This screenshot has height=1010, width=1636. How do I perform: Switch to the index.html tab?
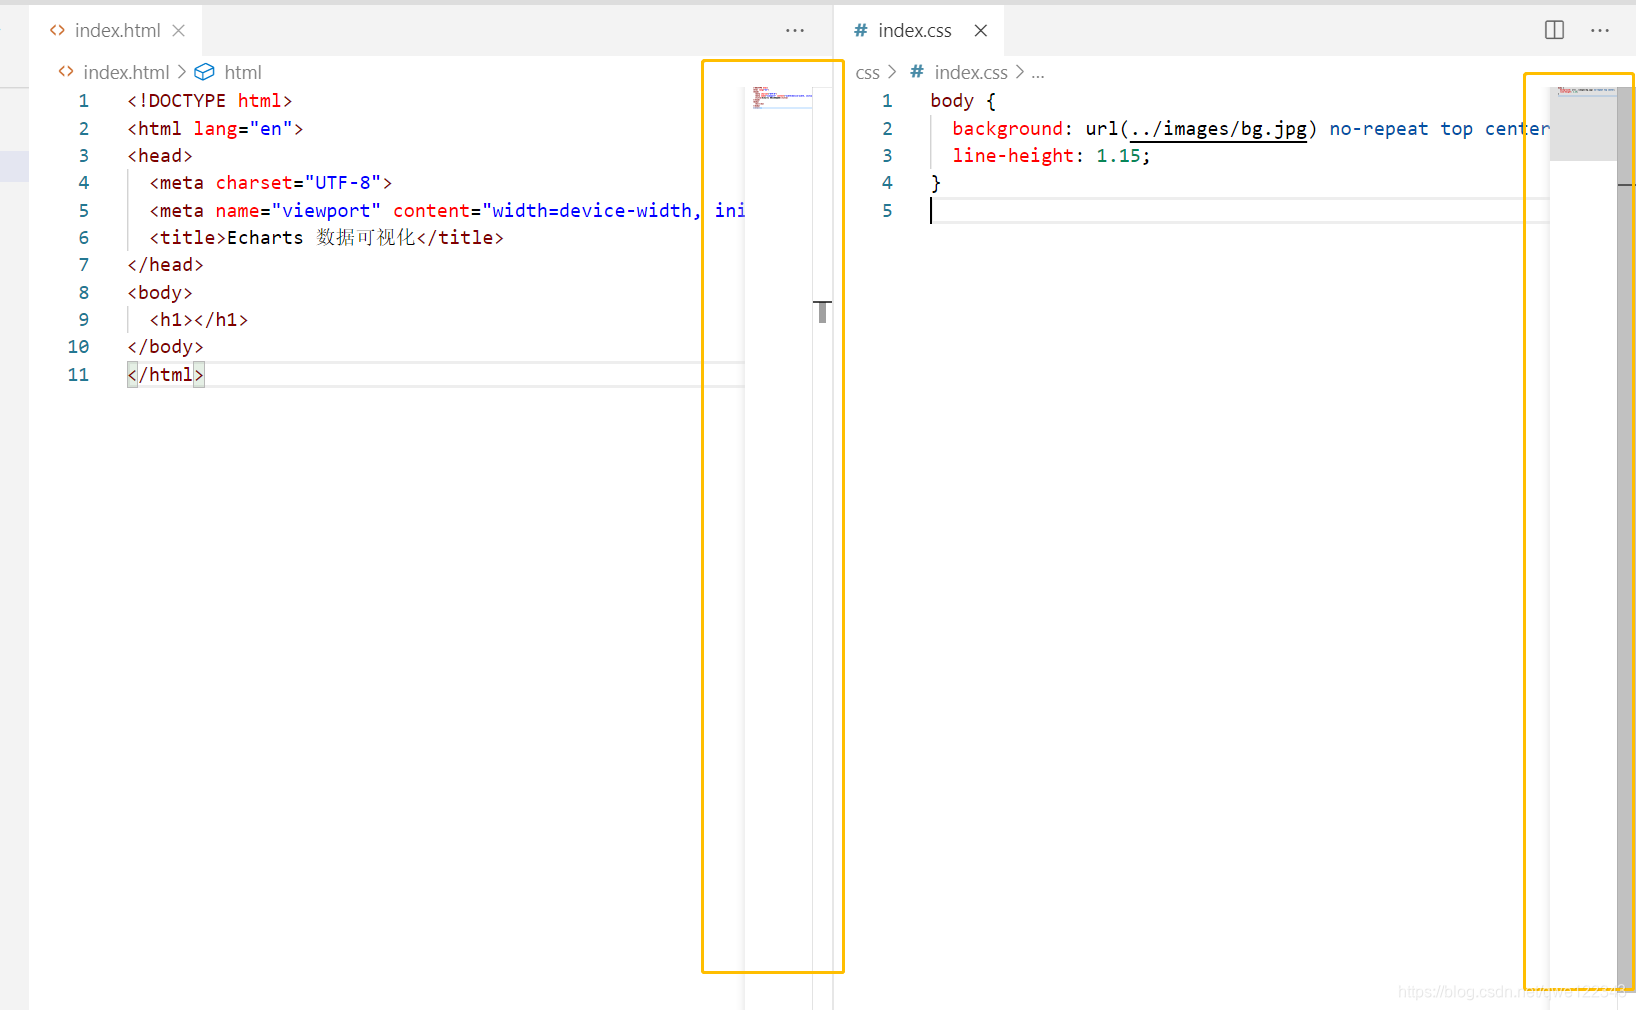(116, 31)
